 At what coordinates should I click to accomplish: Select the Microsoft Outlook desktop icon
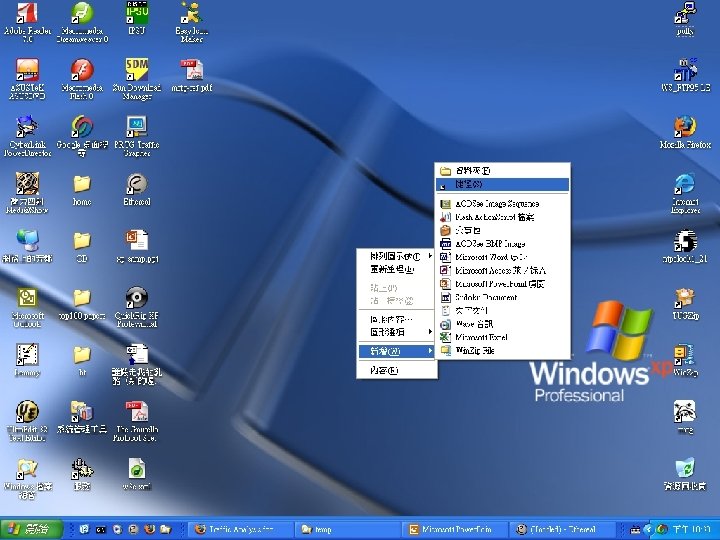[x=27, y=307]
